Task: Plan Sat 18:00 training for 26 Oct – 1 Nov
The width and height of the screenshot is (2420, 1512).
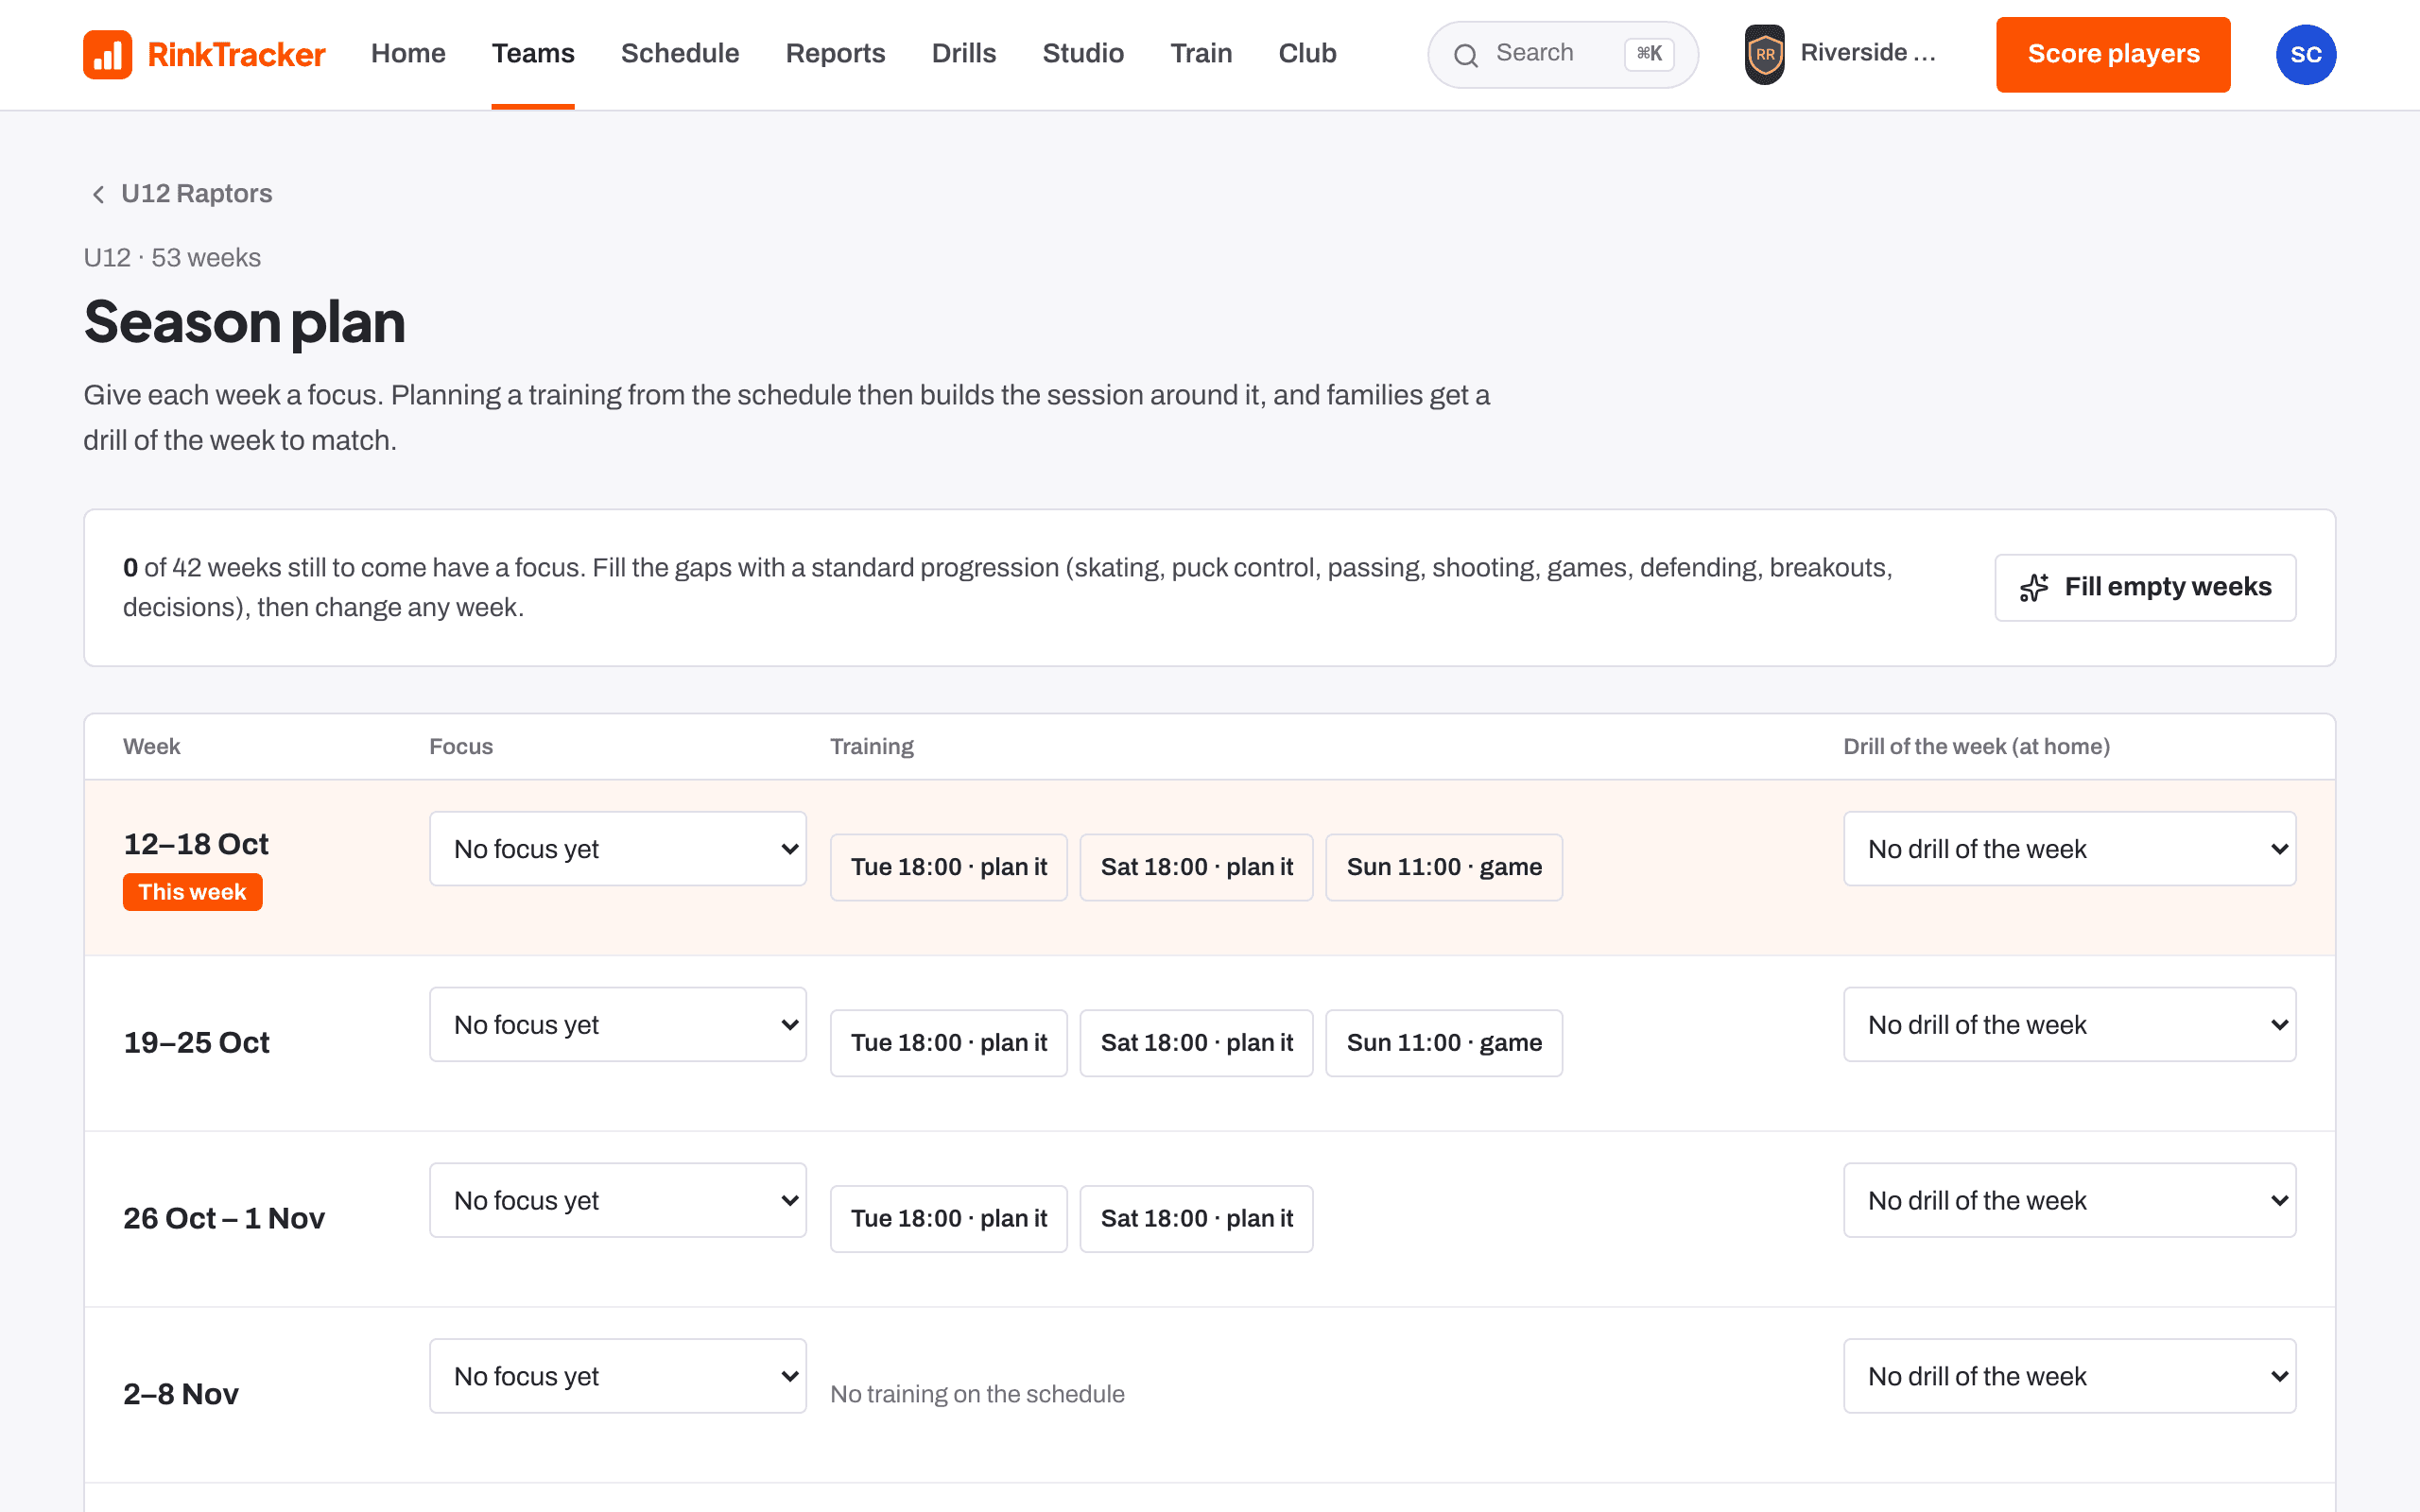Action: pos(1196,1219)
